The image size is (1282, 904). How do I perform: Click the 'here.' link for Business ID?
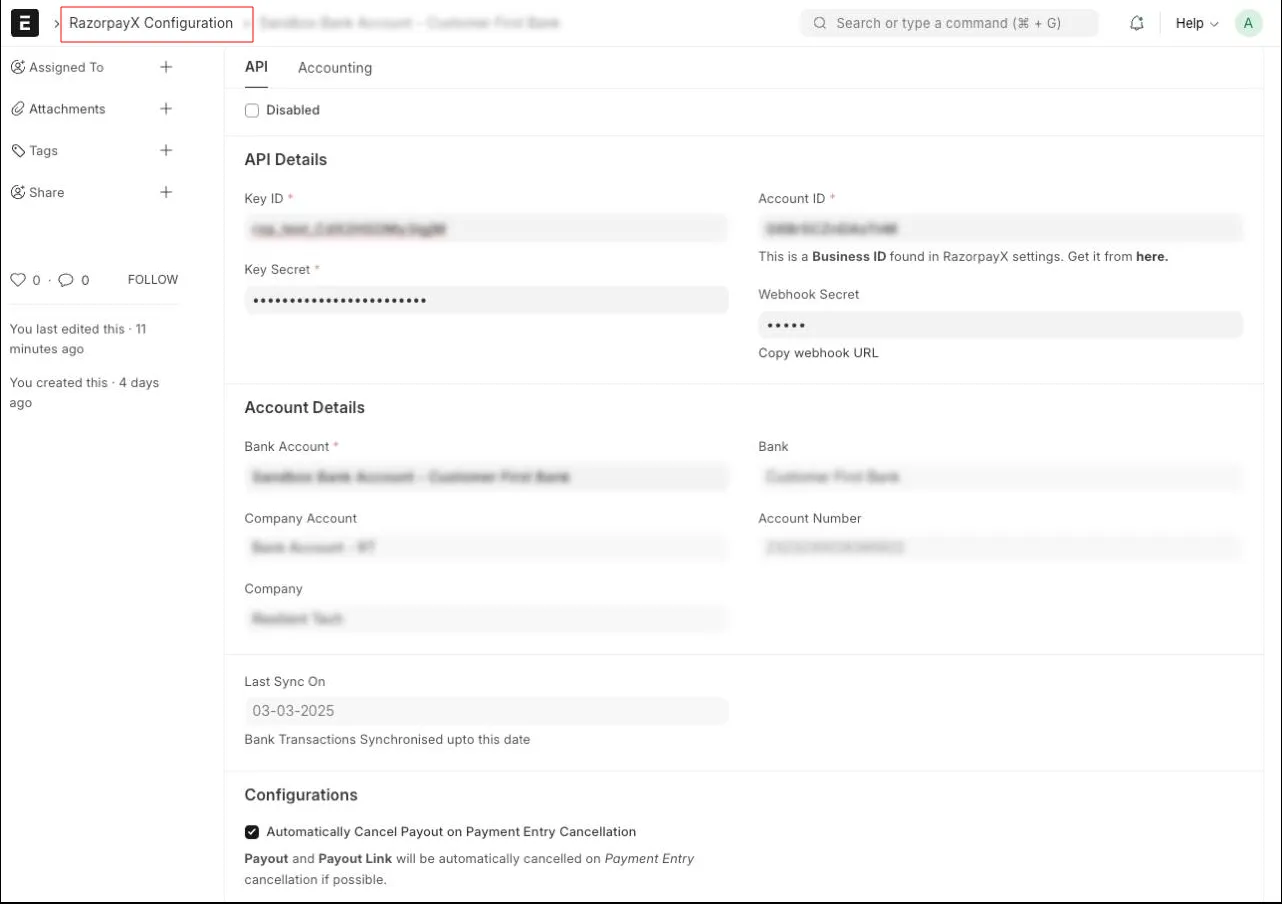(x=1152, y=256)
